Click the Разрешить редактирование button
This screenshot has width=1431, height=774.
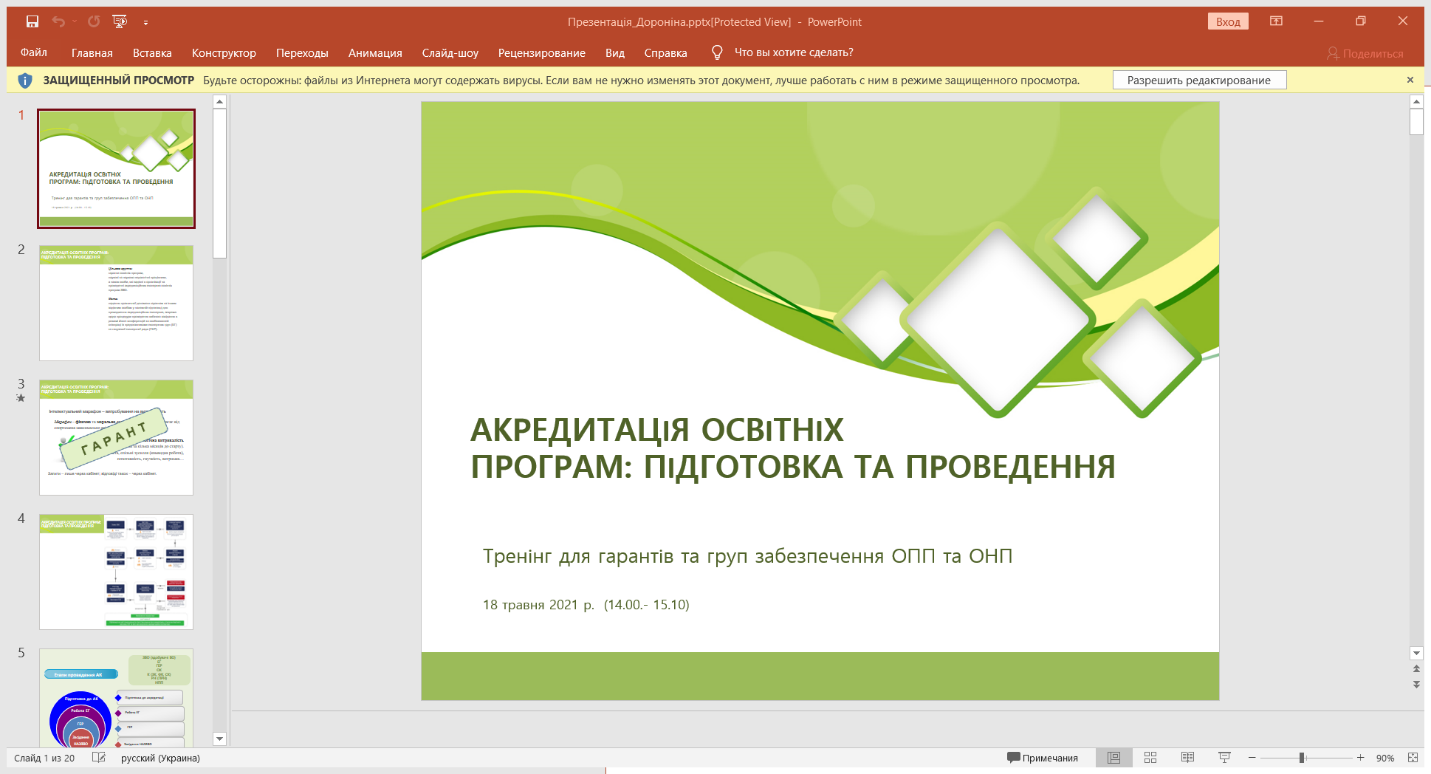point(1198,79)
